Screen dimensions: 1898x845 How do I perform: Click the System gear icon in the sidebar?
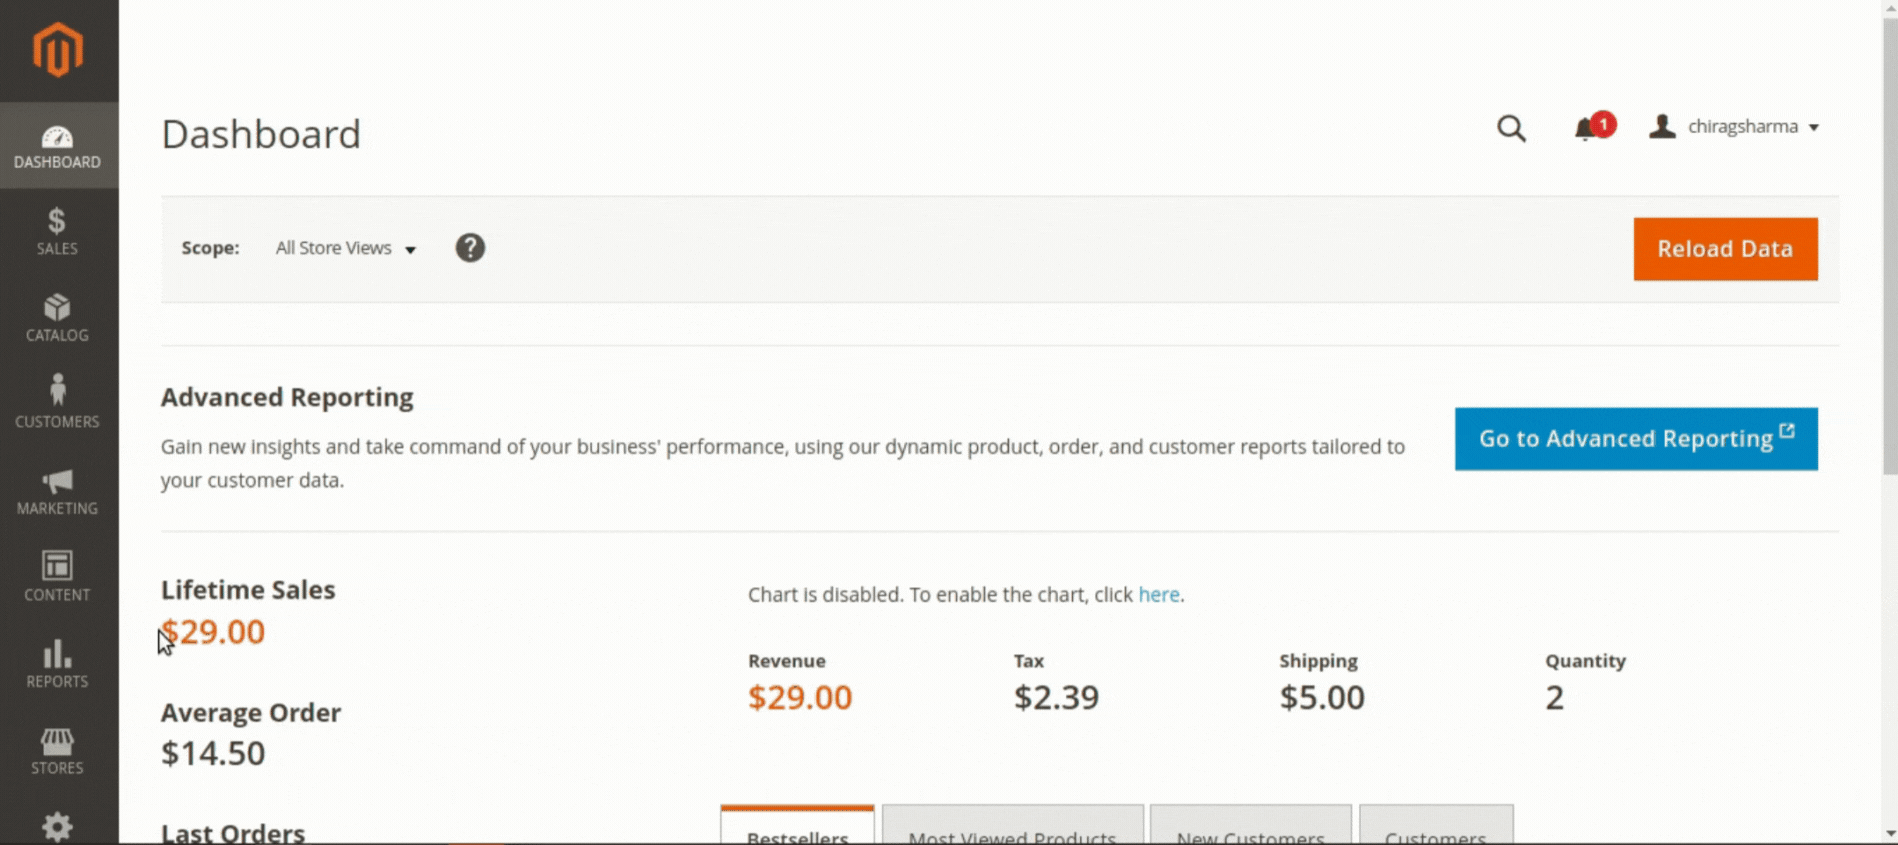click(x=57, y=826)
